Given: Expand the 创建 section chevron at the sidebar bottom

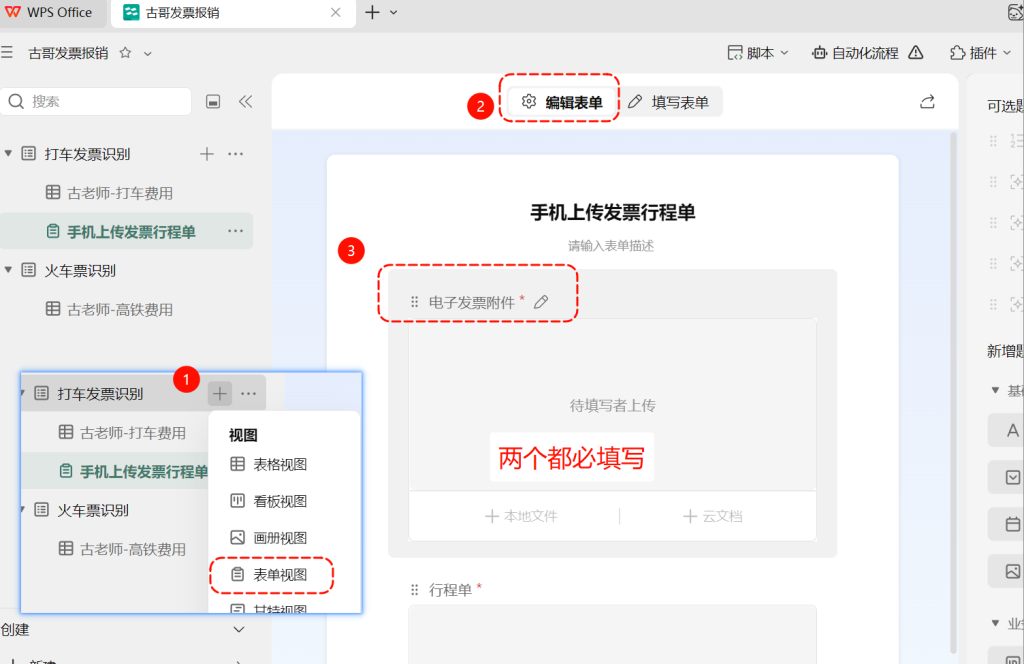Looking at the screenshot, I should (239, 629).
